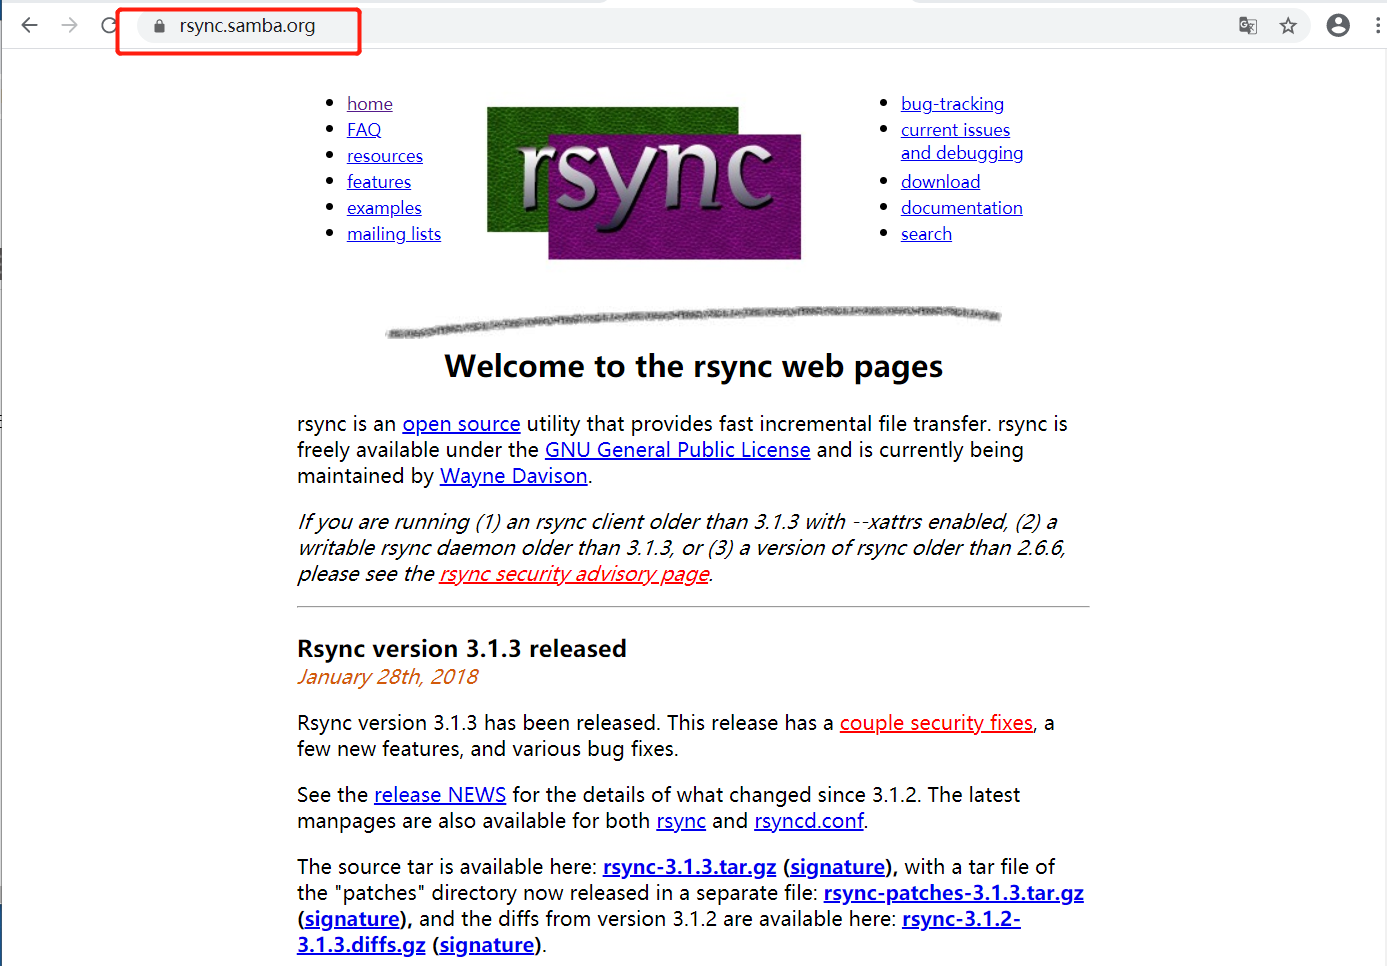Bookmark this page with the star icon
1387x966 pixels.
pos(1289,26)
